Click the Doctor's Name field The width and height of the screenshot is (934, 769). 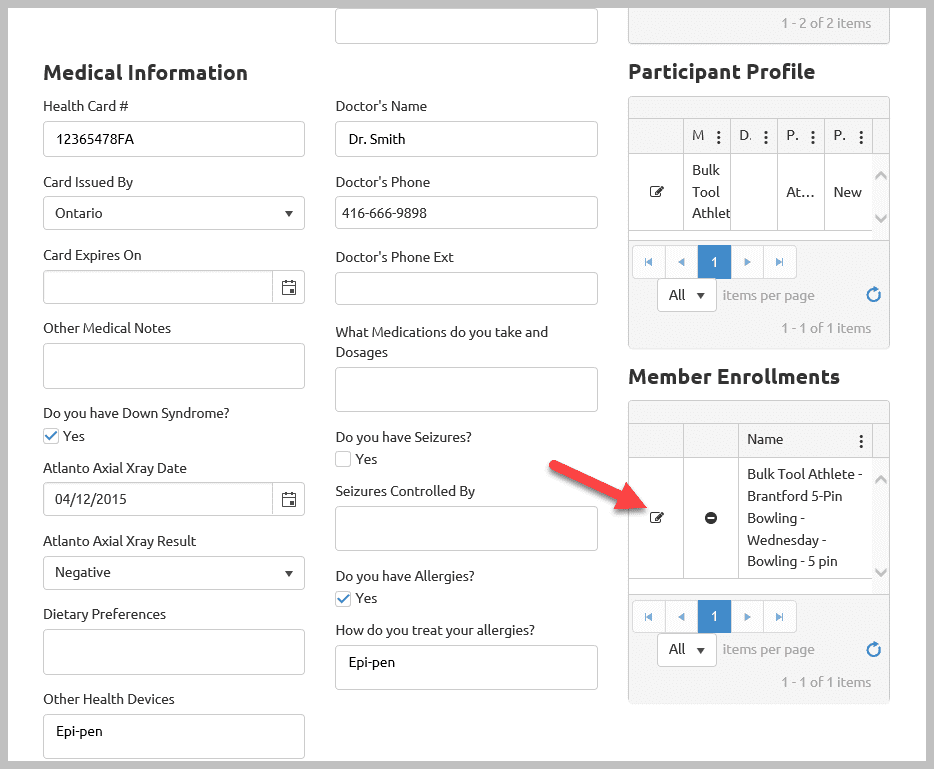click(x=466, y=139)
